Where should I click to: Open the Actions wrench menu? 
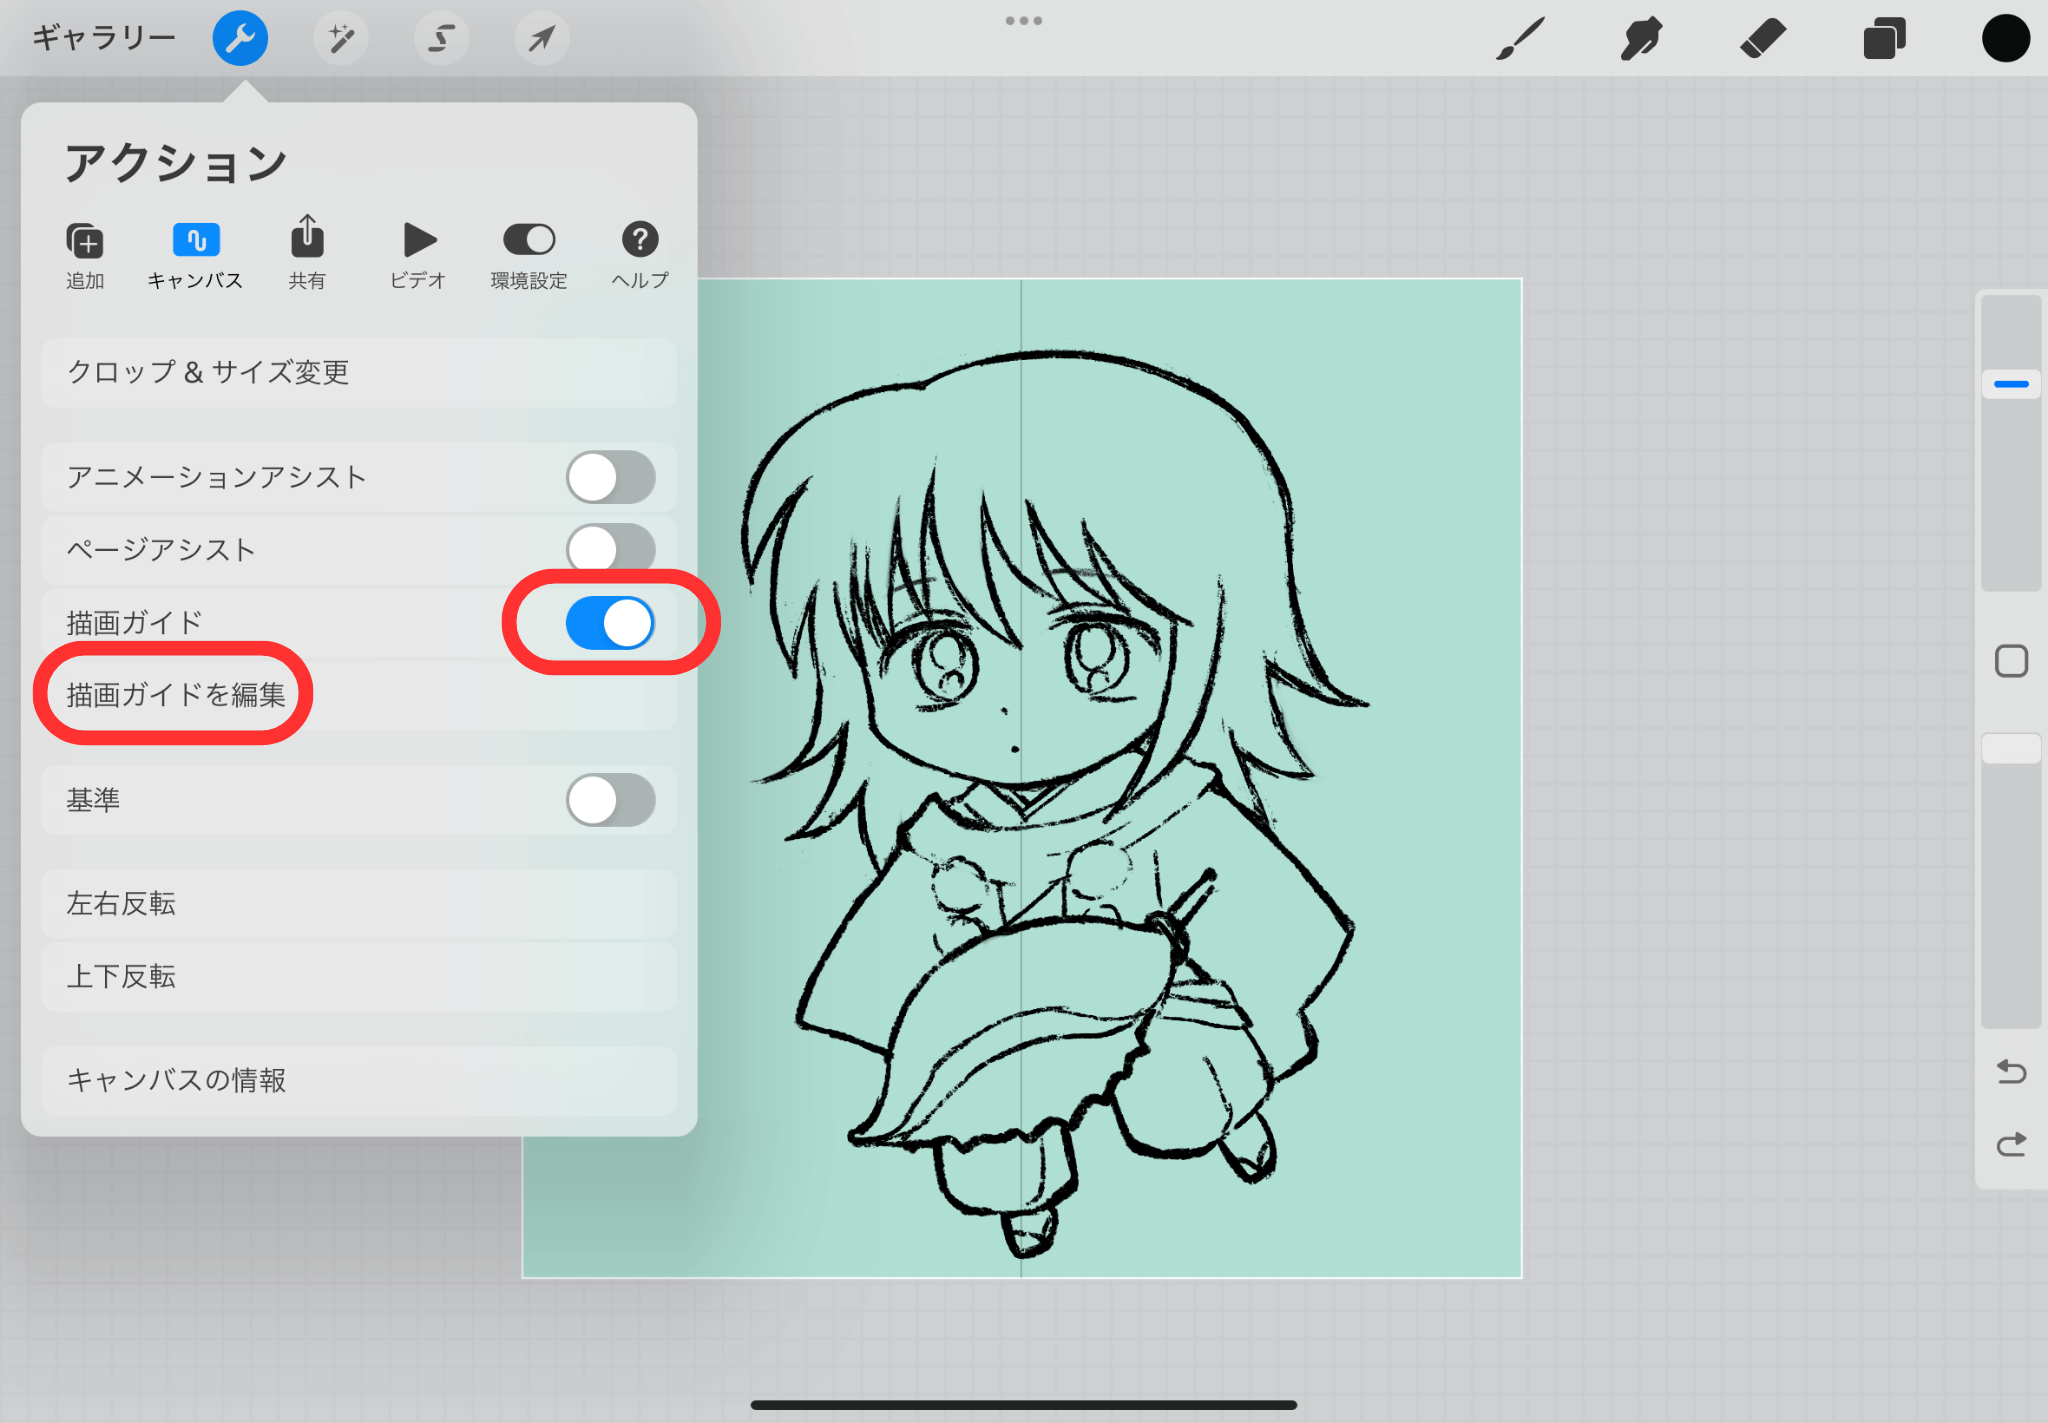[x=240, y=39]
